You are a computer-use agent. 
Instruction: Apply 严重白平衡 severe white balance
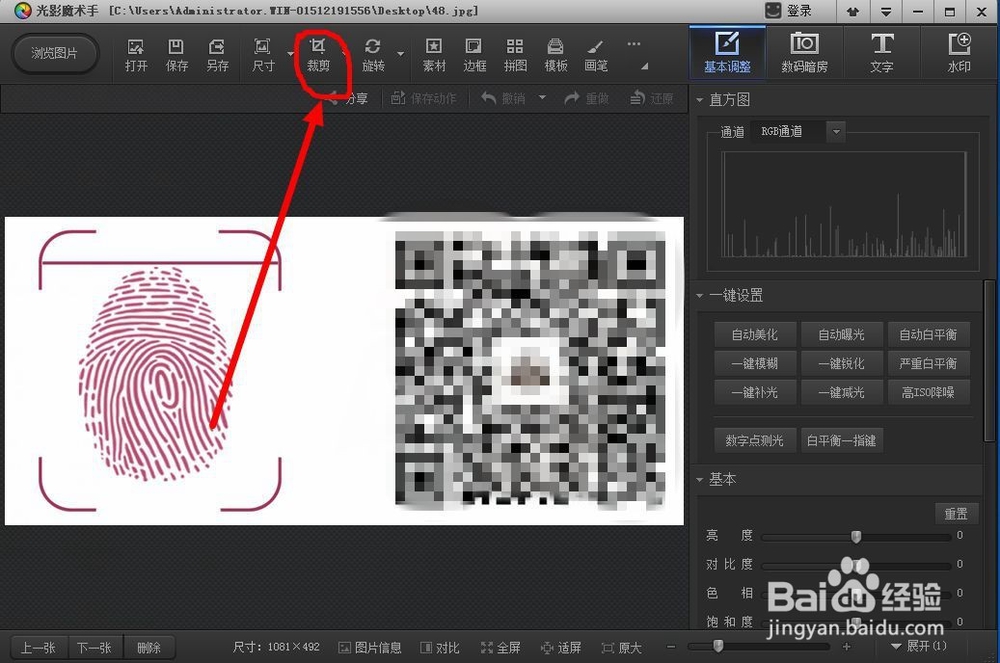(929, 363)
